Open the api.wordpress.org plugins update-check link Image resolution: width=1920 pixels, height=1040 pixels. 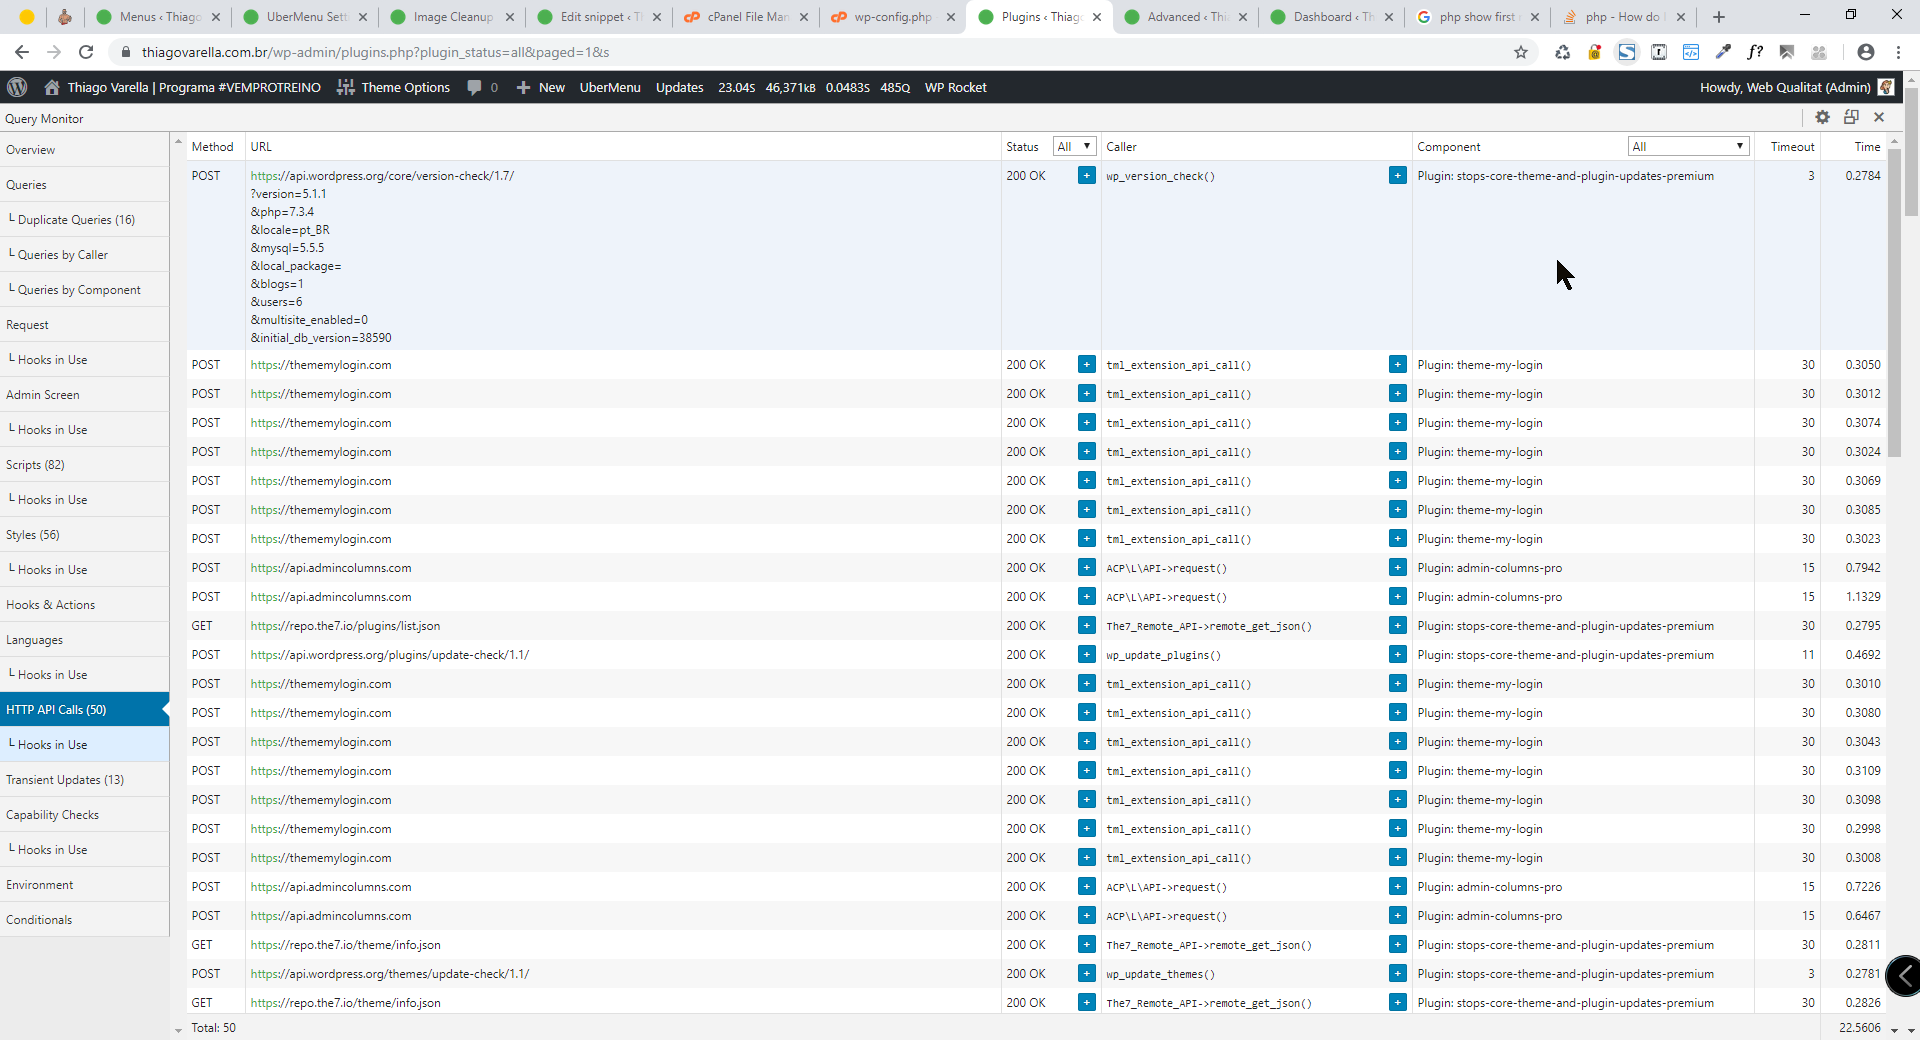(389, 655)
